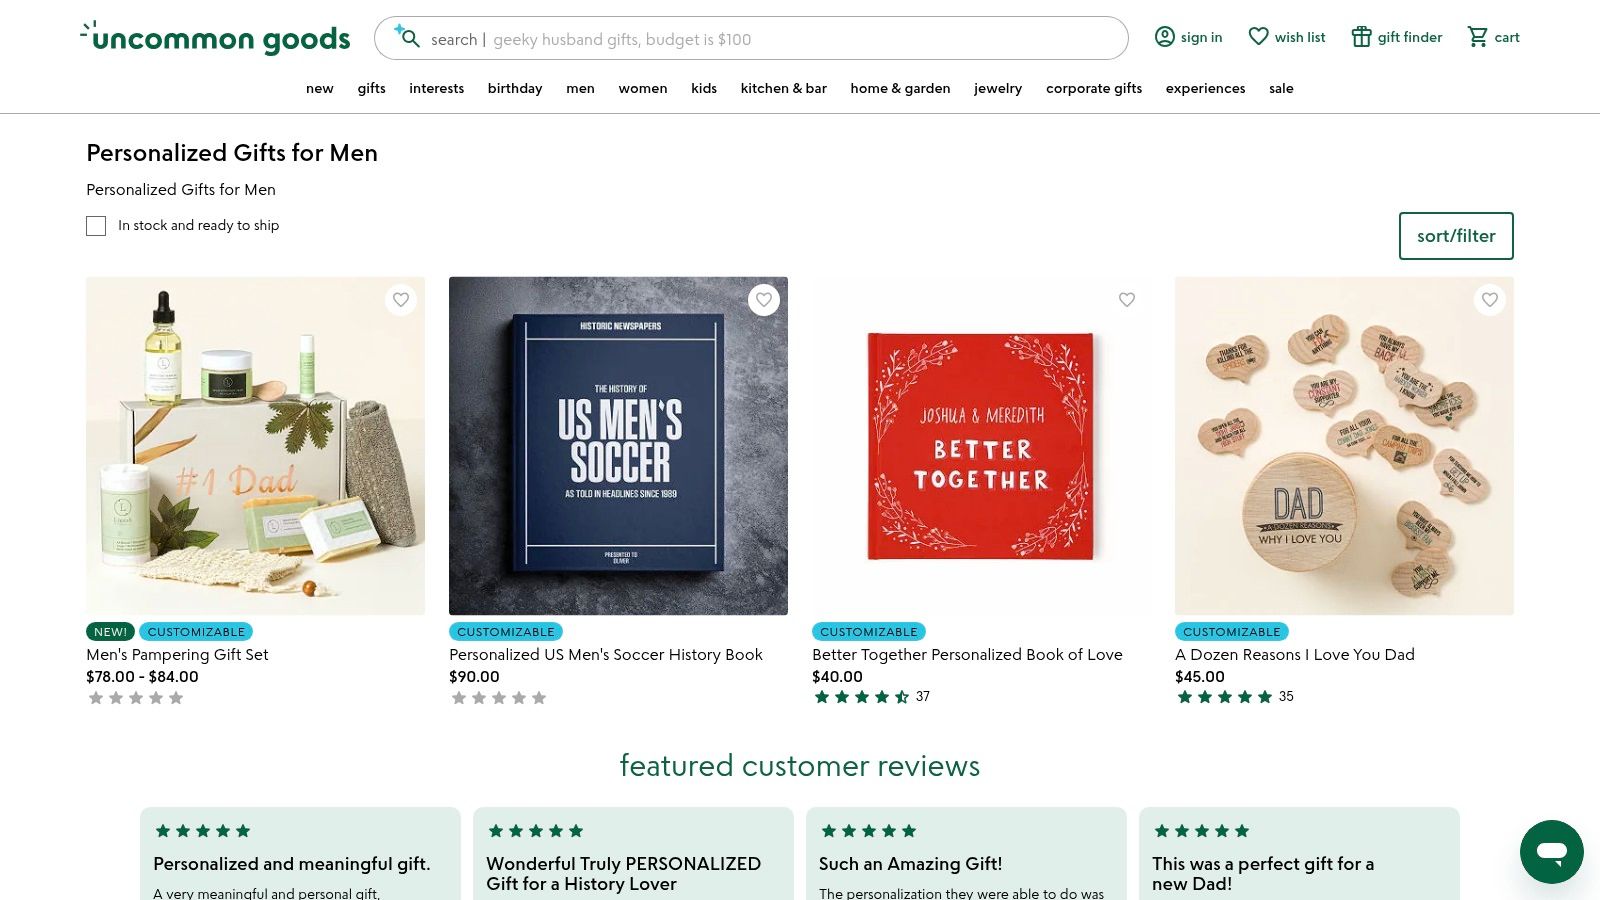Click the search magnifier icon
1600x900 pixels.
(410, 39)
